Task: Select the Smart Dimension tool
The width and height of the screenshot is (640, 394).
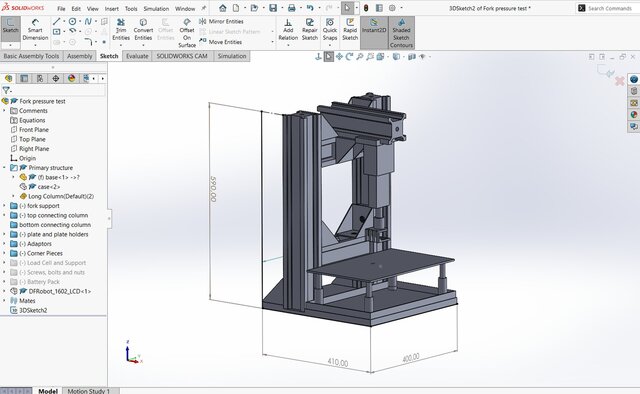Action: (x=35, y=30)
